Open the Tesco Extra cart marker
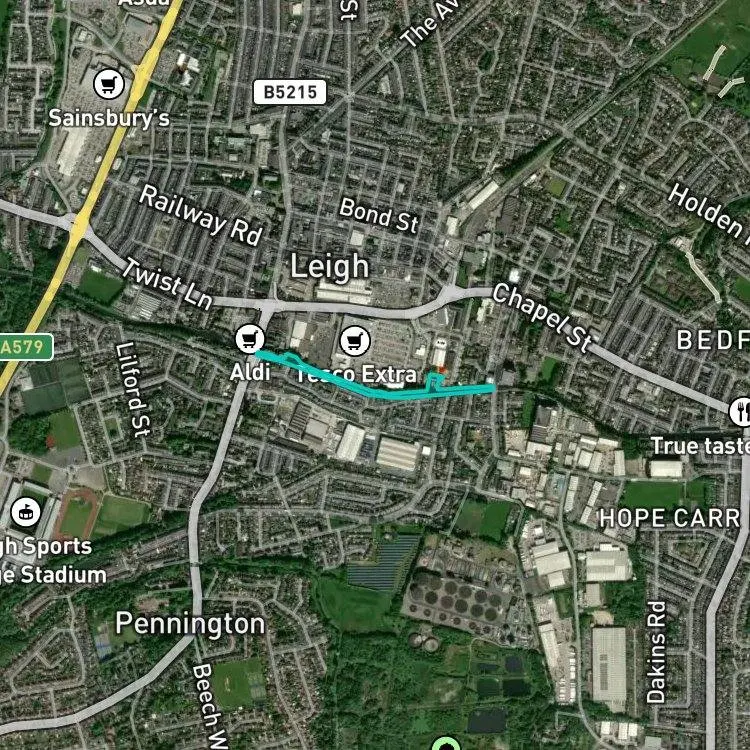 click(x=354, y=341)
